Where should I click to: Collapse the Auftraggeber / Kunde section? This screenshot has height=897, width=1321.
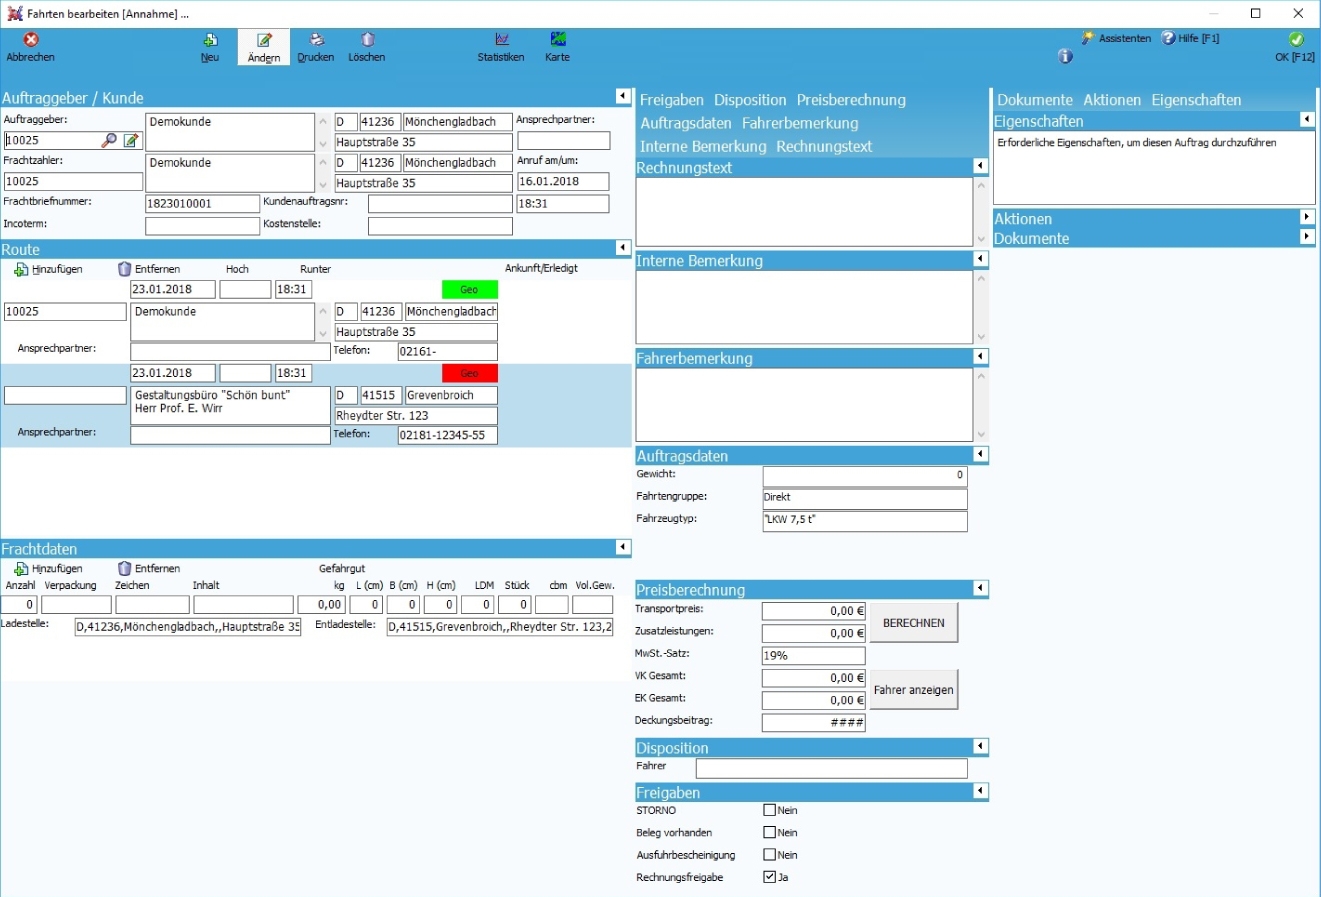[623, 96]
